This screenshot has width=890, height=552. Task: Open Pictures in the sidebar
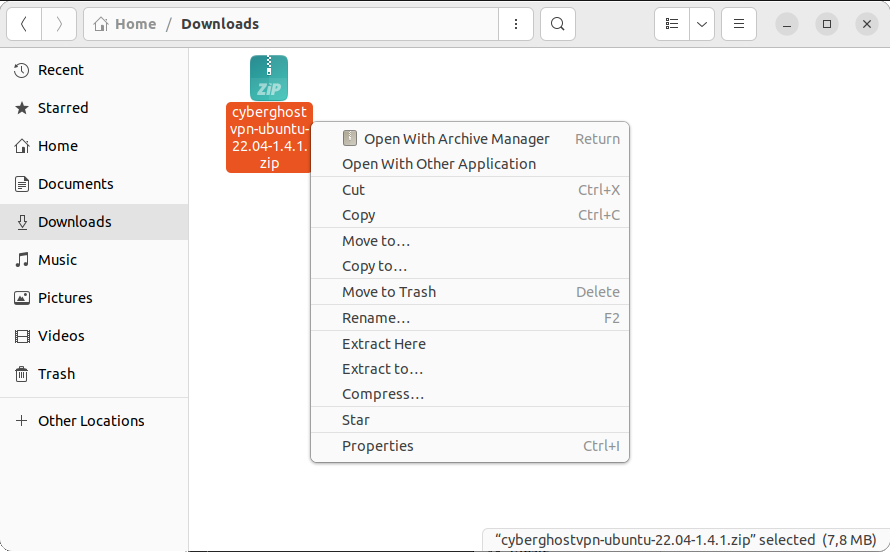tap(94, 298)
